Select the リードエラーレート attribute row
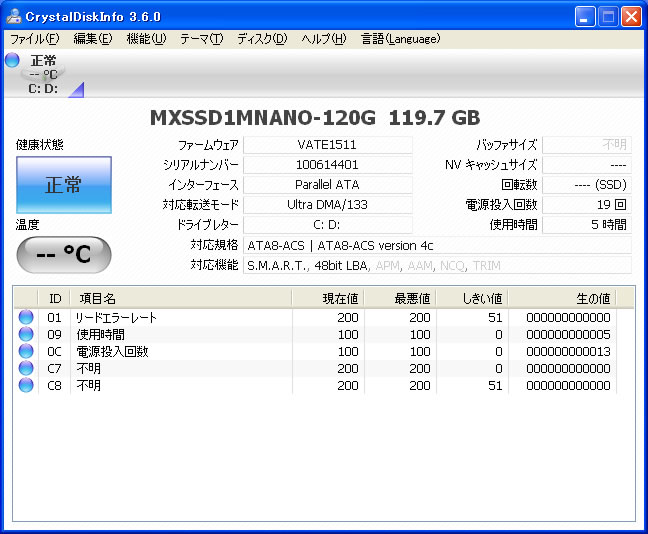This screenshot has width=648, height=534. pyautogui.click(x=315, y=317)
